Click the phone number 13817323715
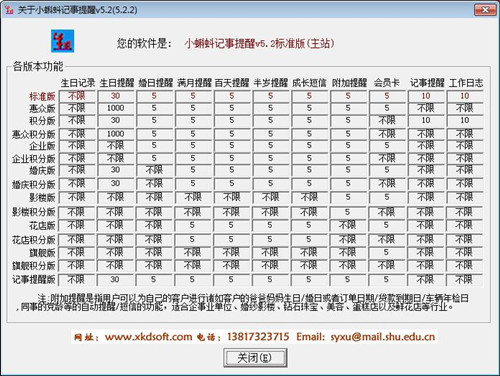This screenshot has width=500, height=376. pos(258,337)
